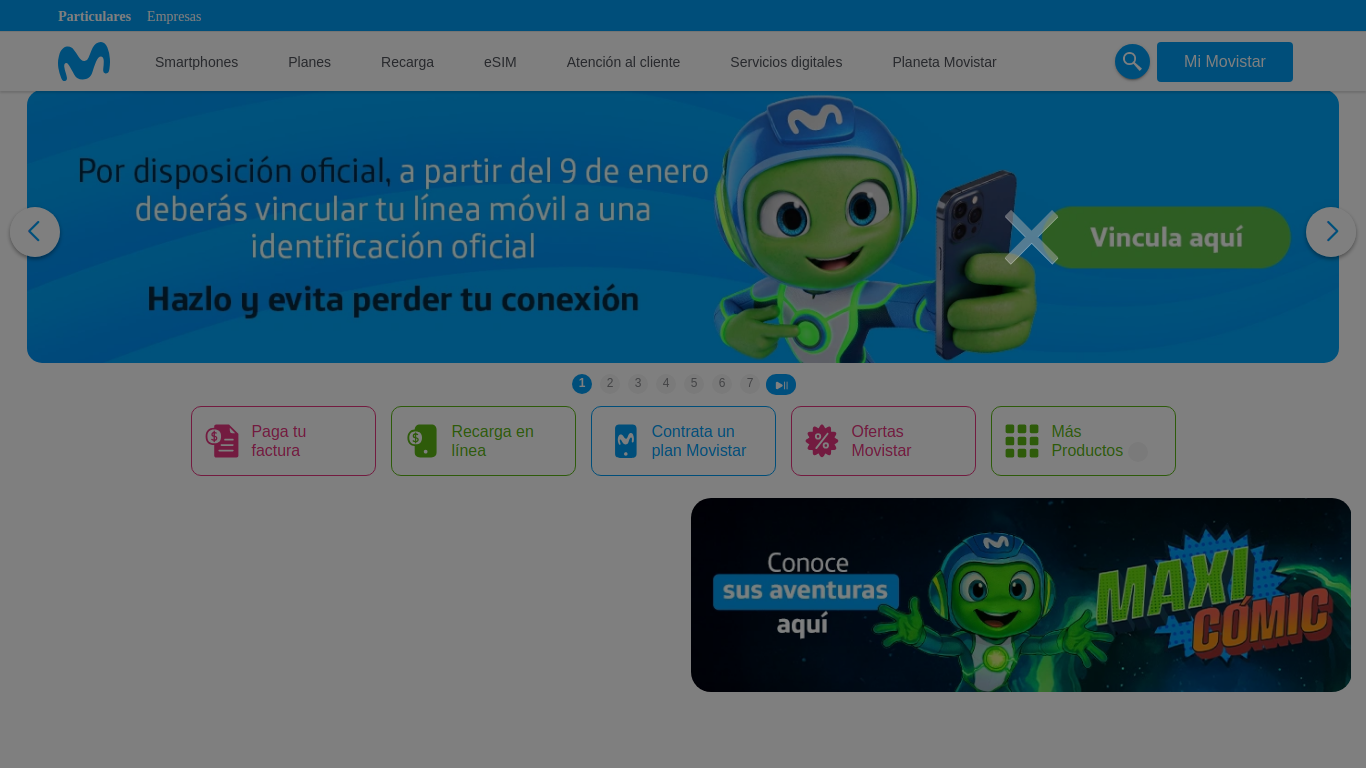Image resolution: width=1366 pixels, height=768 pixels.
Task: Click the Contrata un plan phone icon
Action: tap(626, 441)
